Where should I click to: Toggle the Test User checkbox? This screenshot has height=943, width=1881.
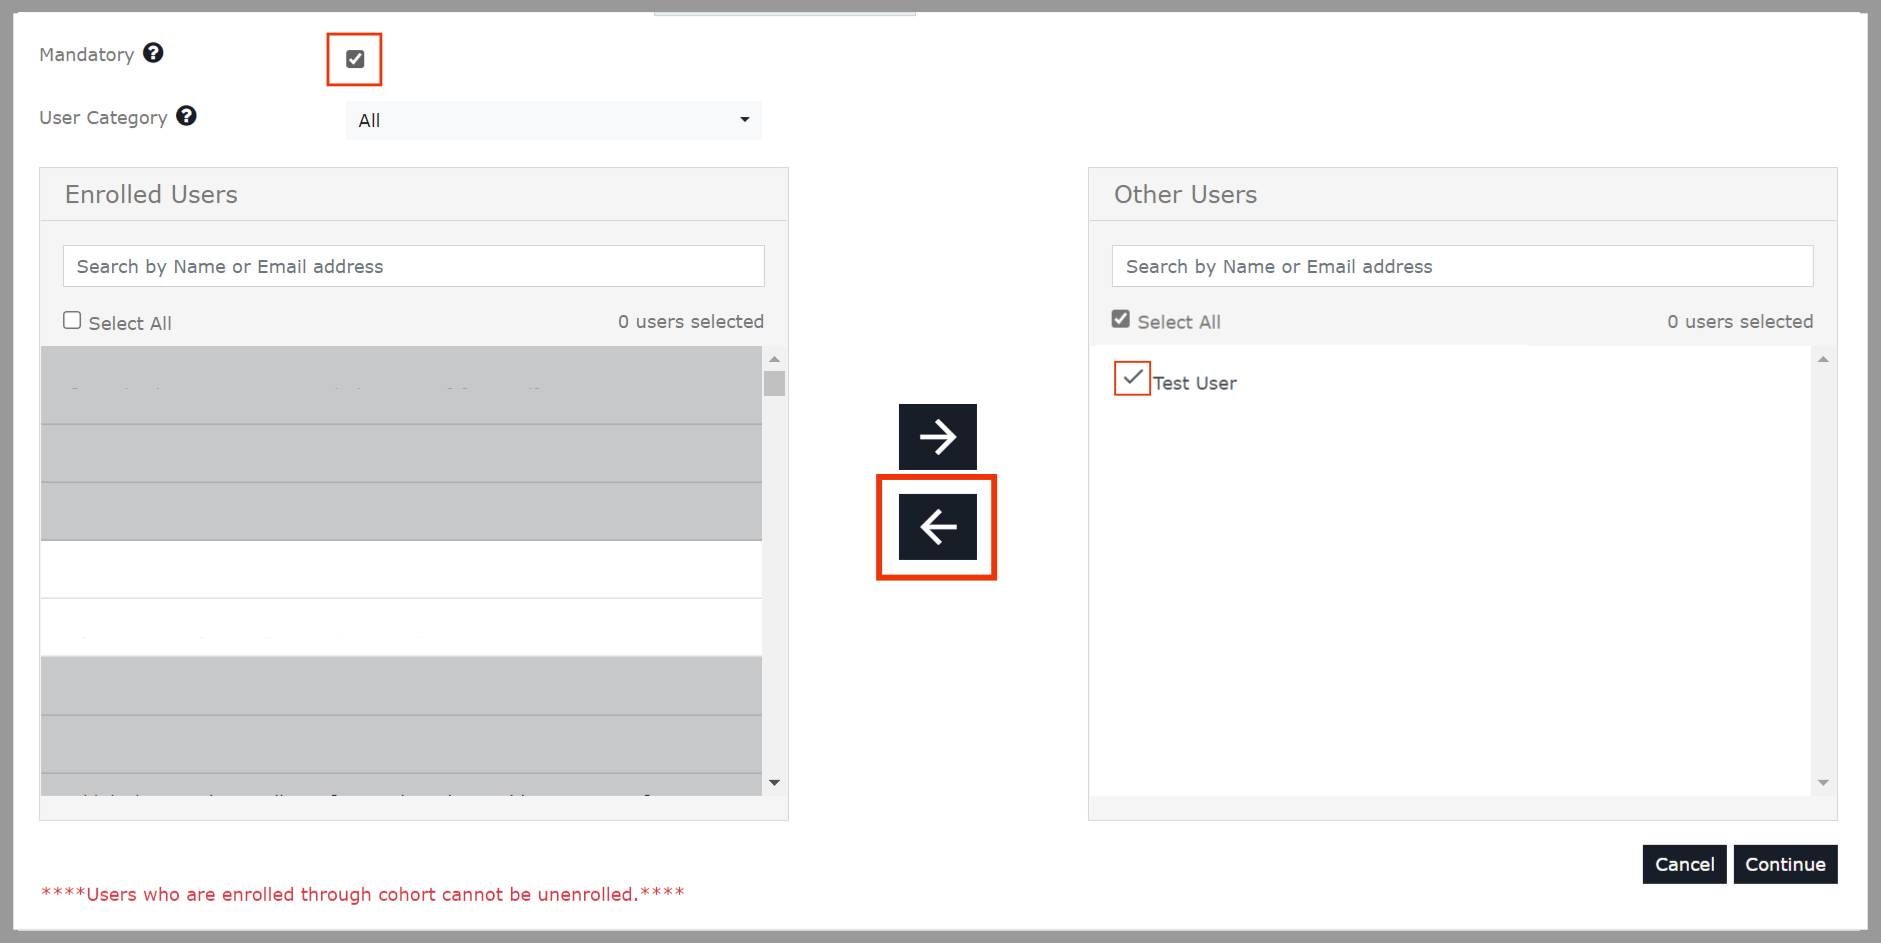click(1132, 379)
